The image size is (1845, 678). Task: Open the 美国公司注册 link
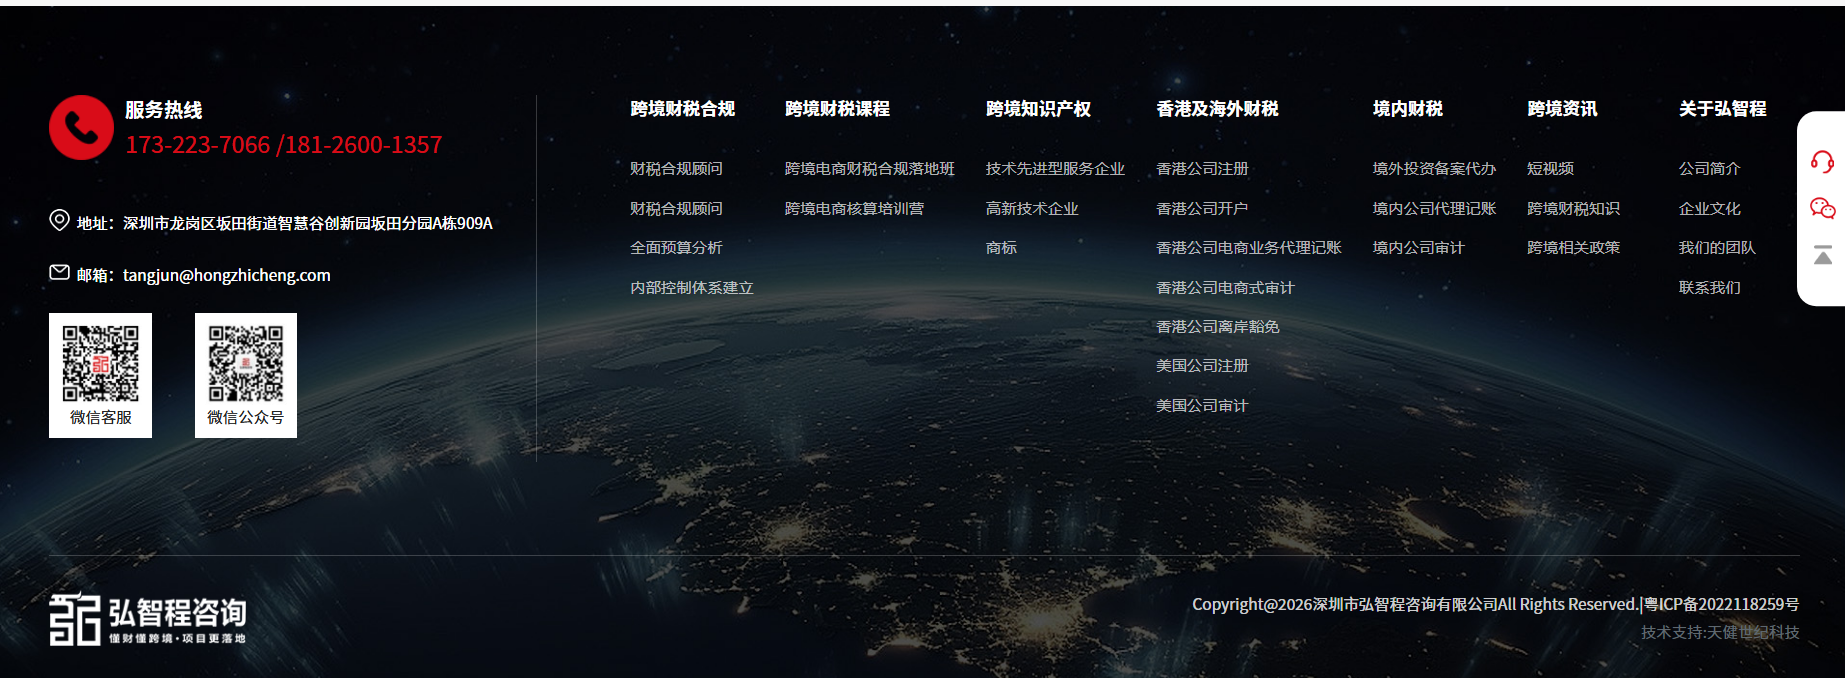[x=1202, y=366]
